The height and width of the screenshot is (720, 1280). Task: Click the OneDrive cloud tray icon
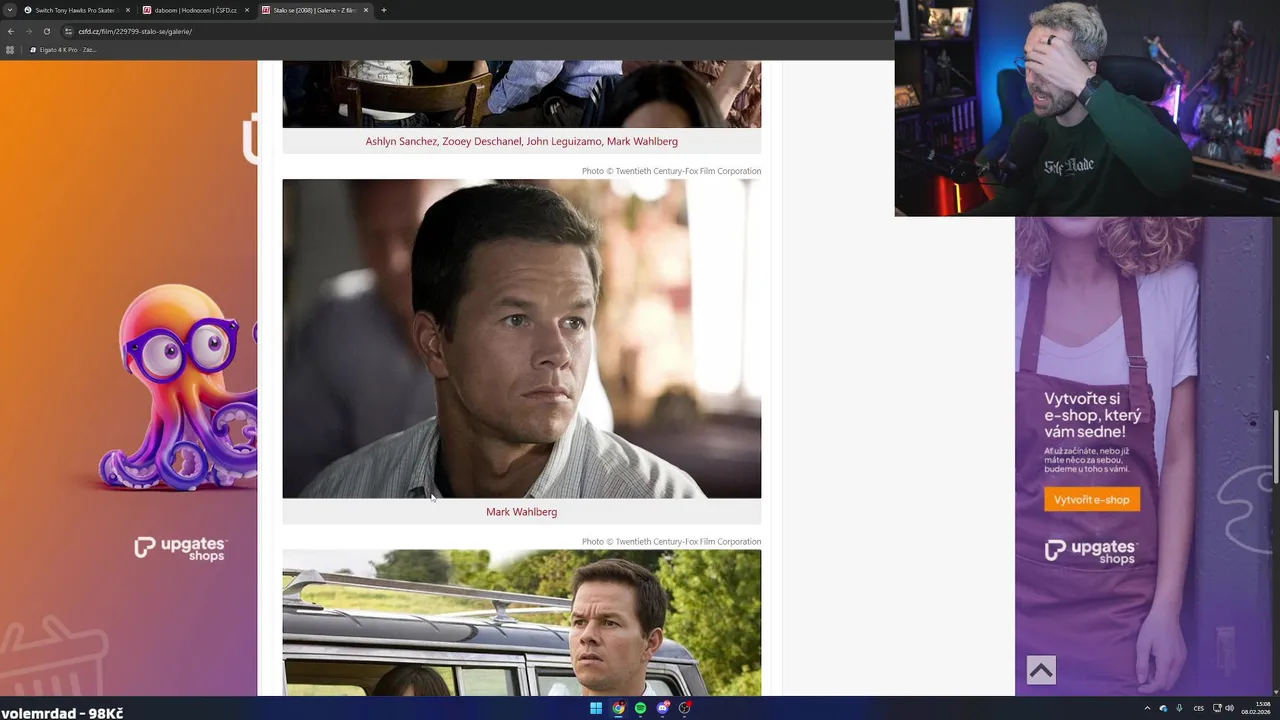click(1163, 708)
